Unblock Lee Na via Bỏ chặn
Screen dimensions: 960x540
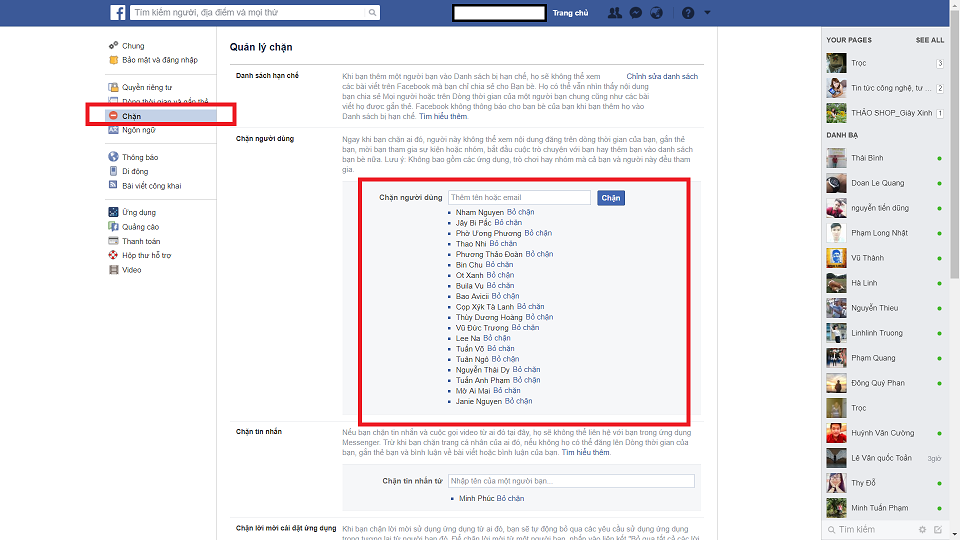[x=497, y=338]
